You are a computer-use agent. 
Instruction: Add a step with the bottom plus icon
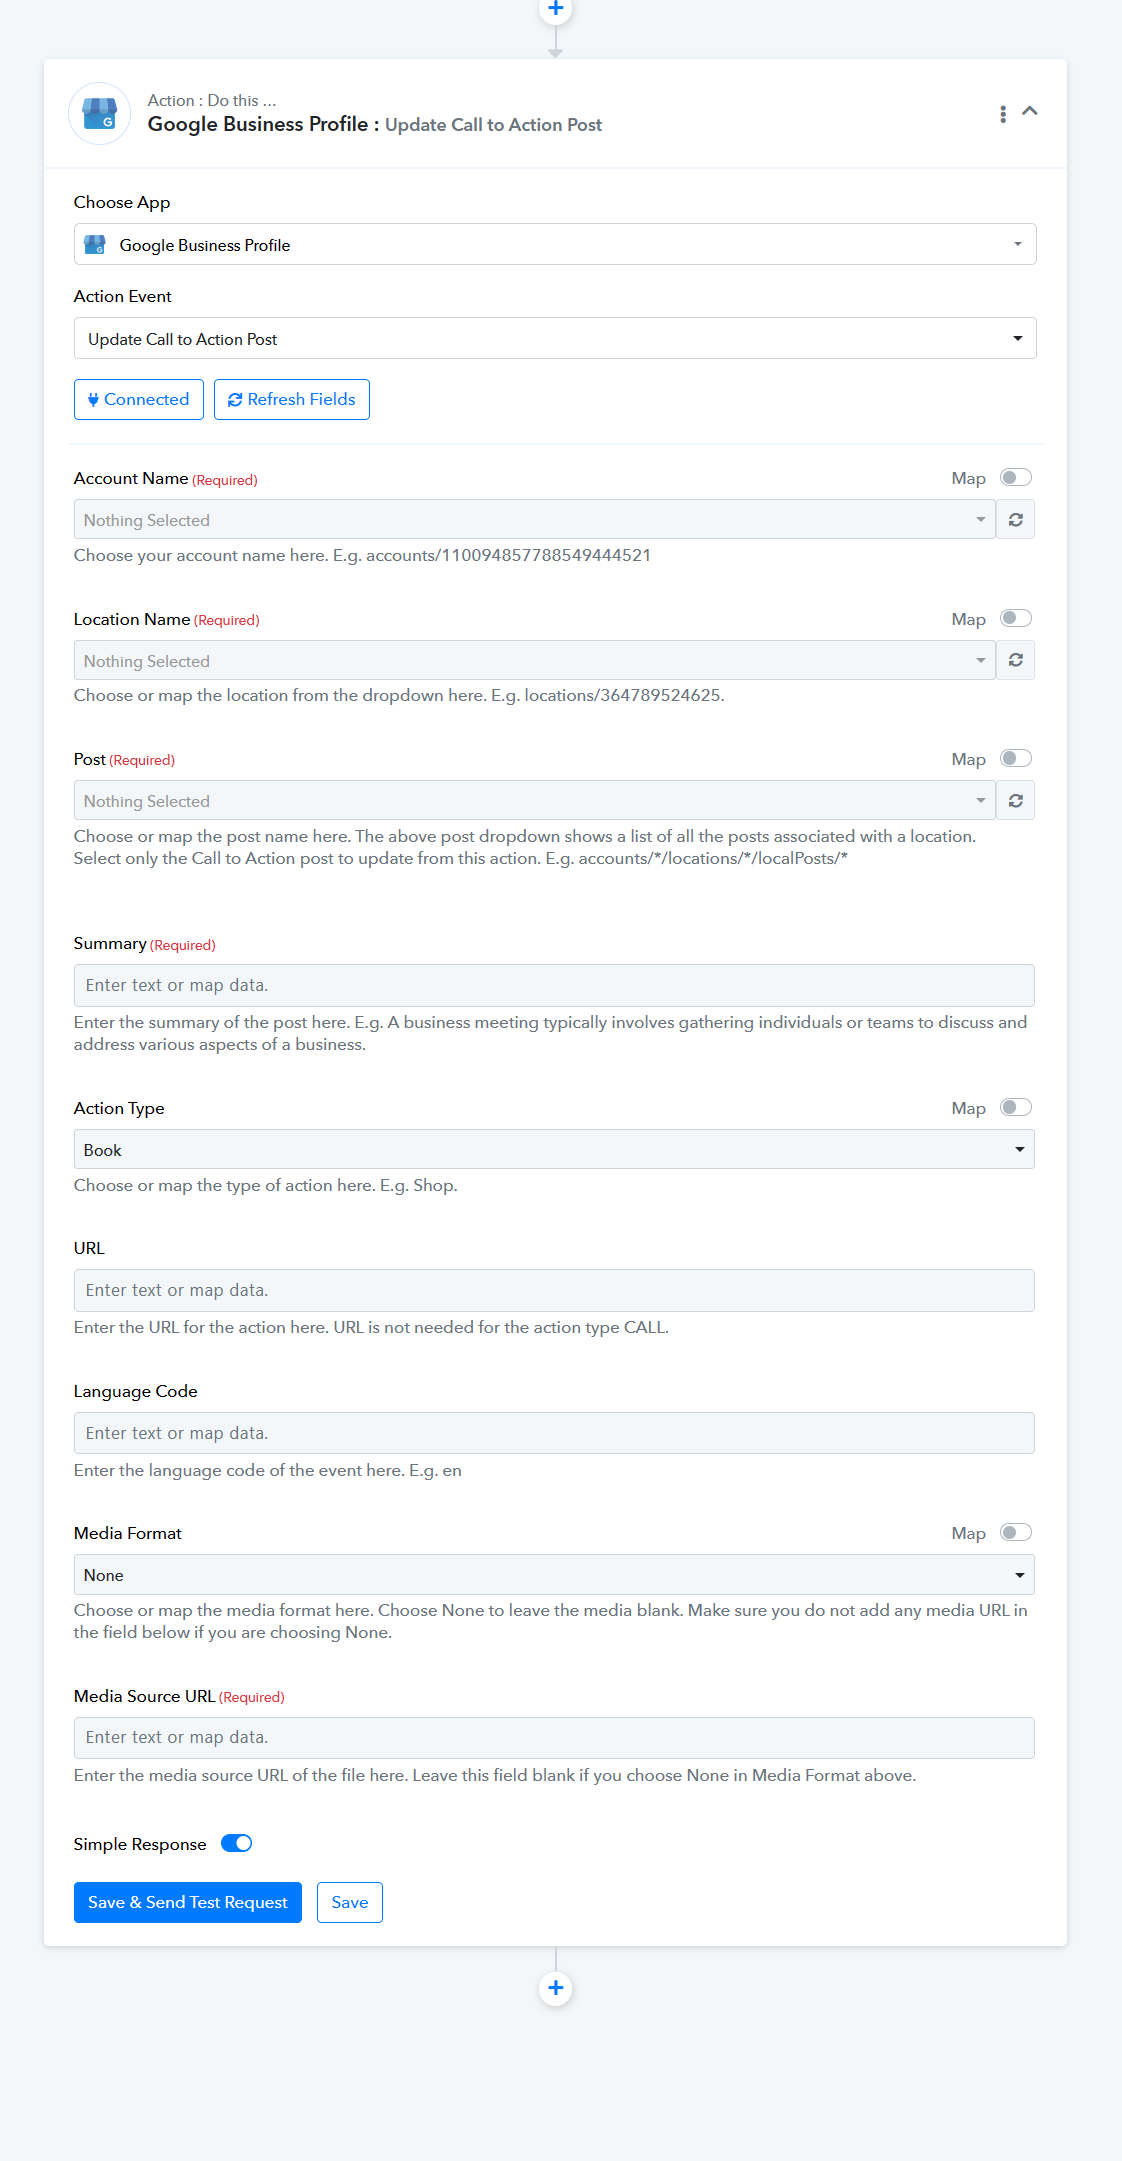tap(556, 1988)
